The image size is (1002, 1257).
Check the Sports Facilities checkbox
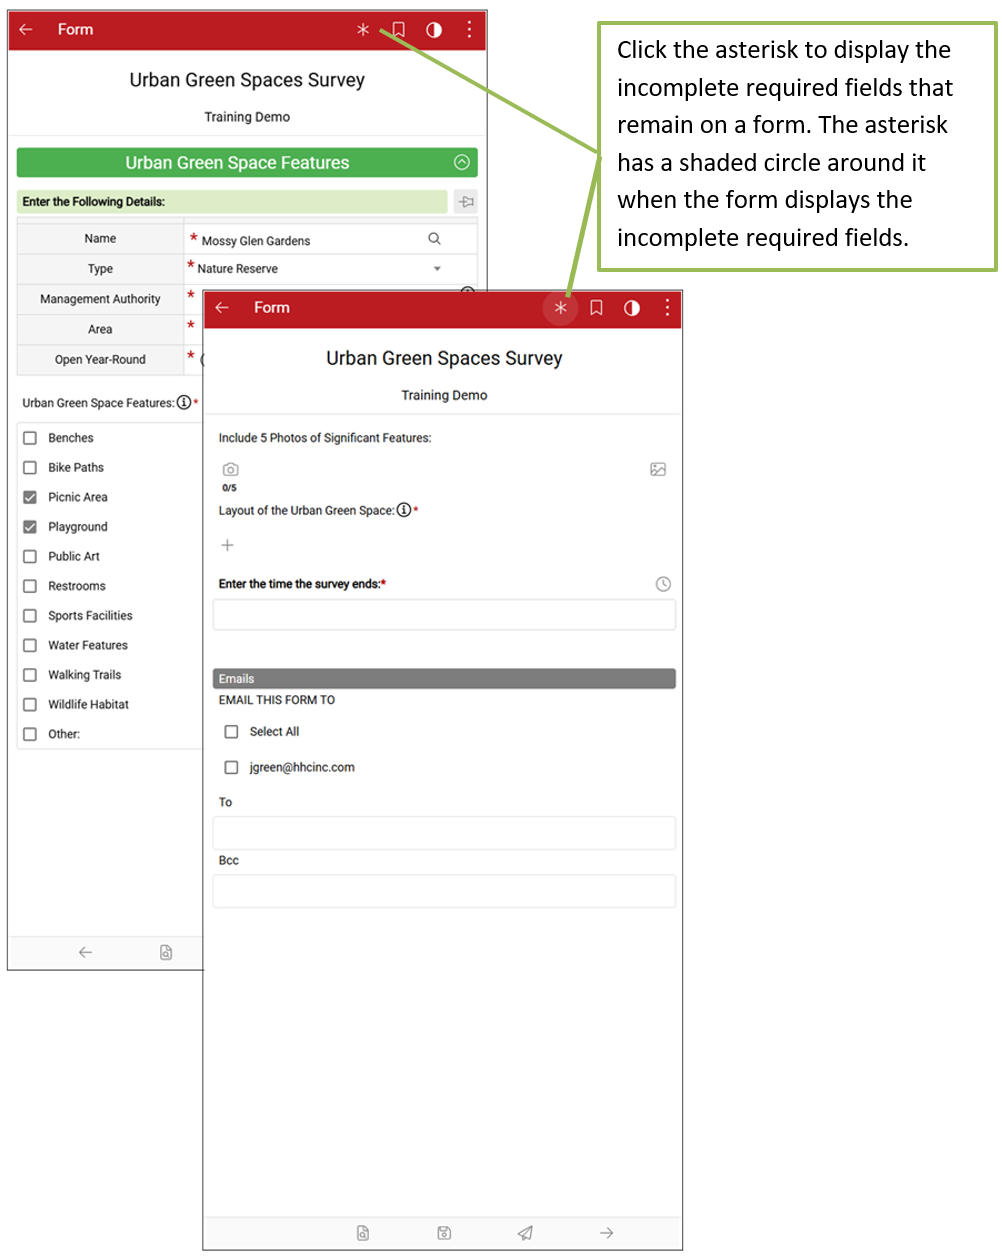(x=30, y=616)
